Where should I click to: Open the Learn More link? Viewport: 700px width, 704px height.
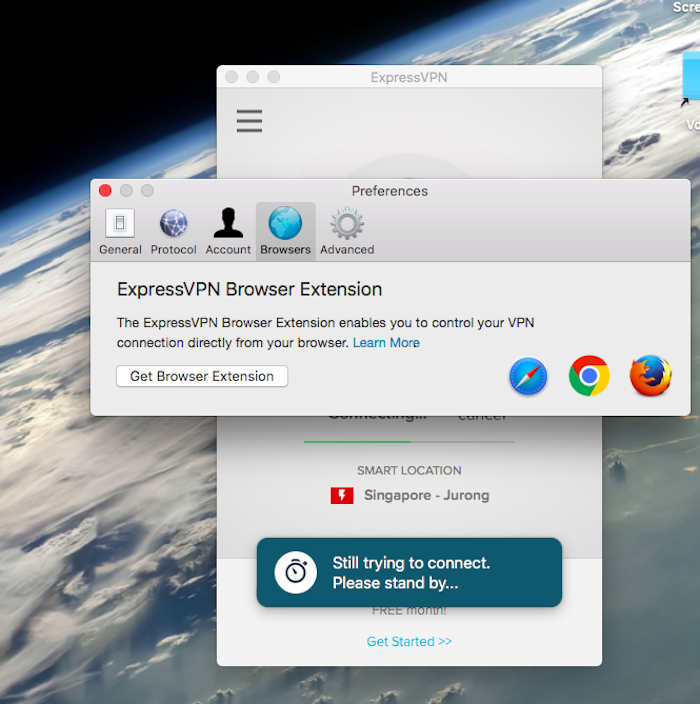coord(386,343)
